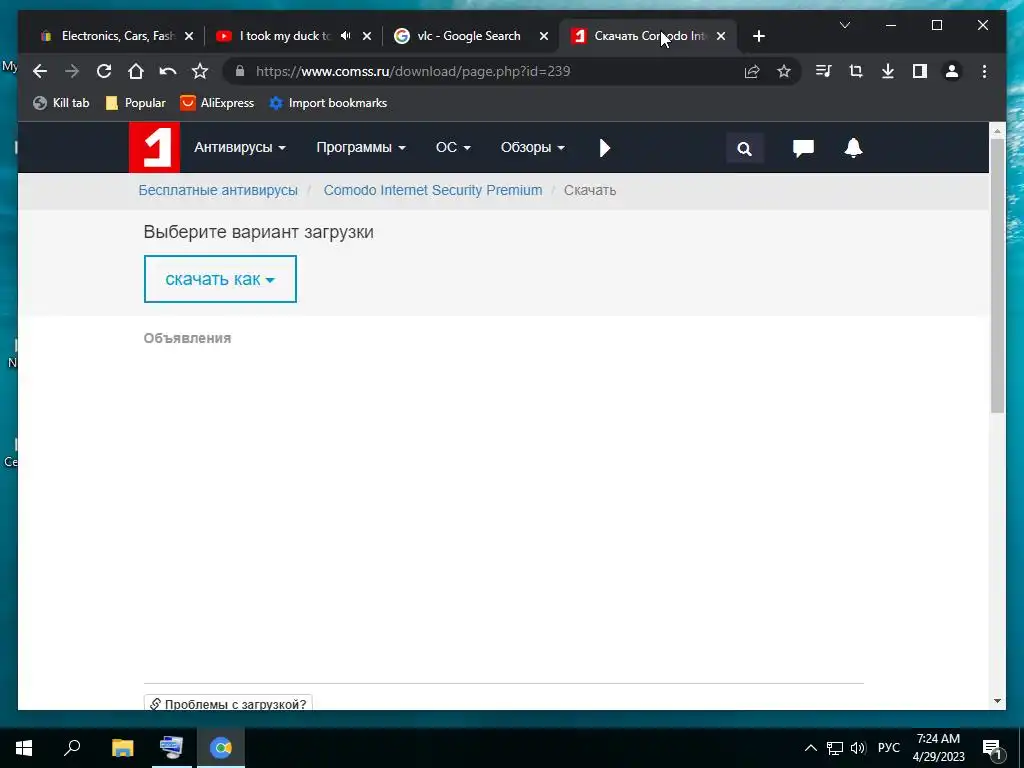Share this page via the share icon
The height and width of the screenshot is (768, 1024).
coord(752,71)
